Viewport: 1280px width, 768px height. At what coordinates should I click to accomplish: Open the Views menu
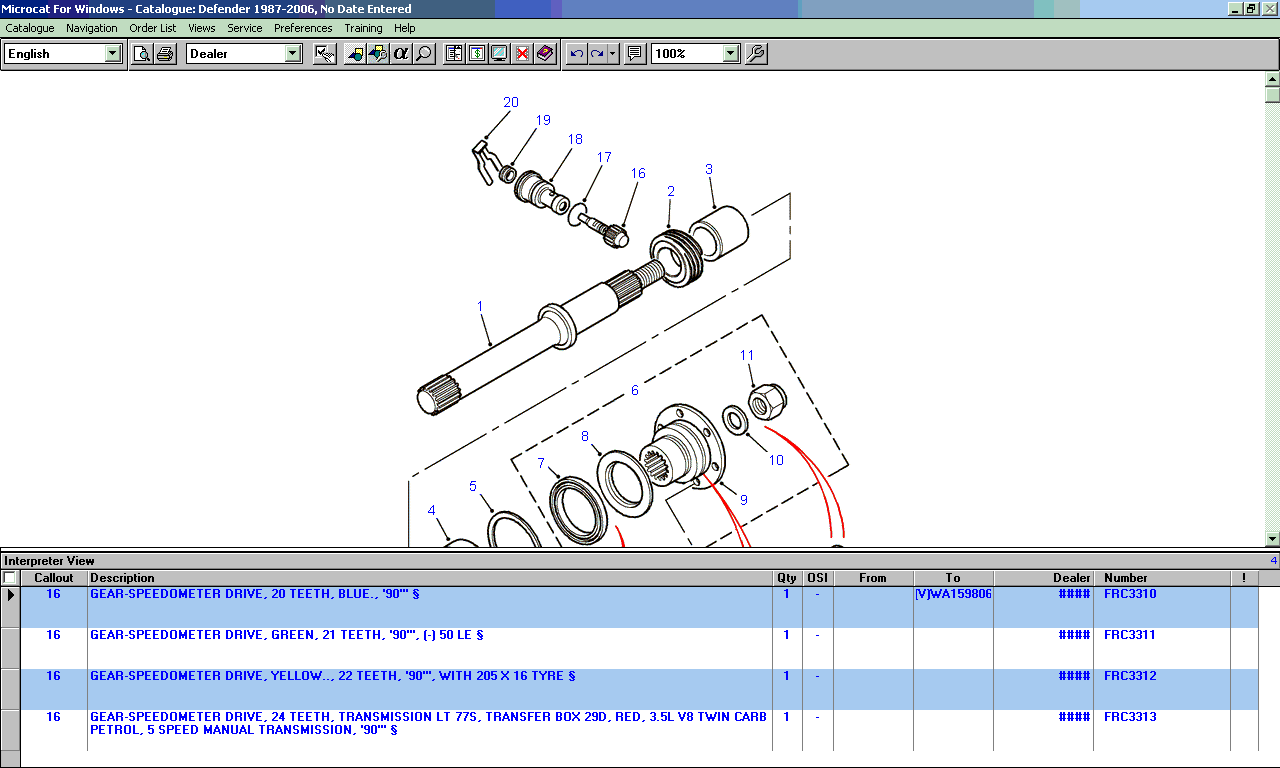click(x=202, y=28)
